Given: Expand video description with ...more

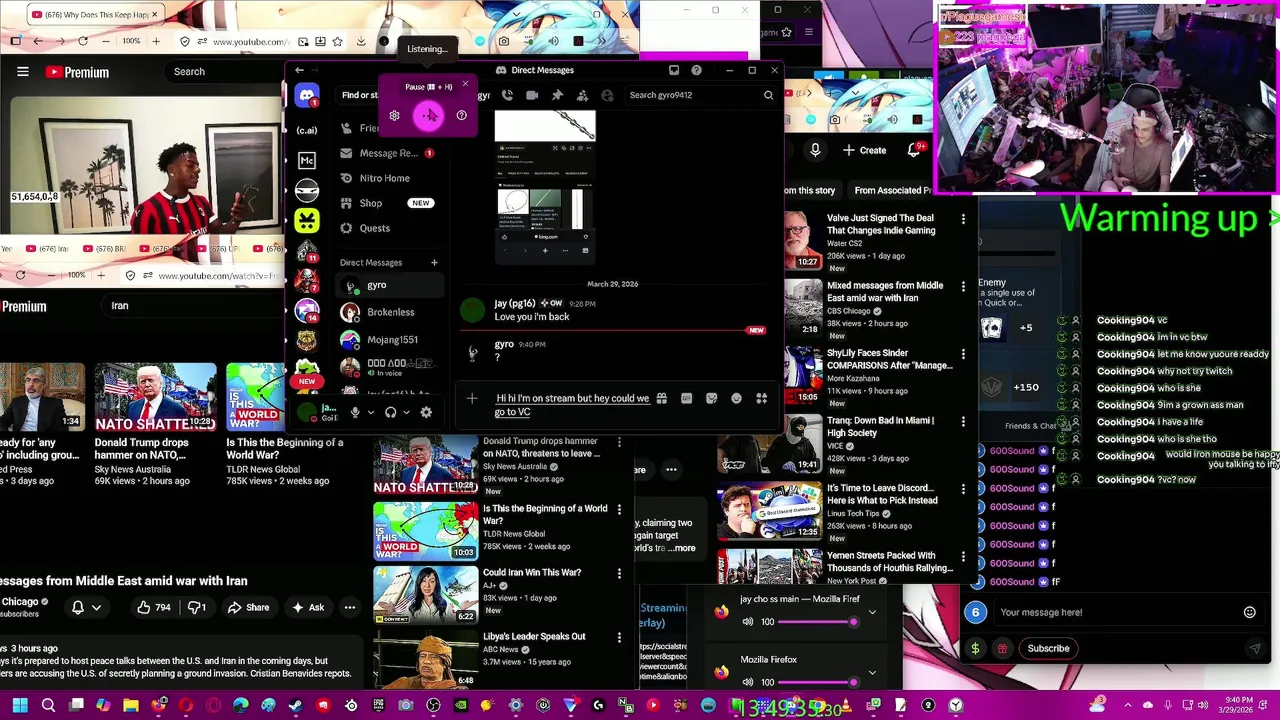Looking at the screenshot, I should pos(684,548).
